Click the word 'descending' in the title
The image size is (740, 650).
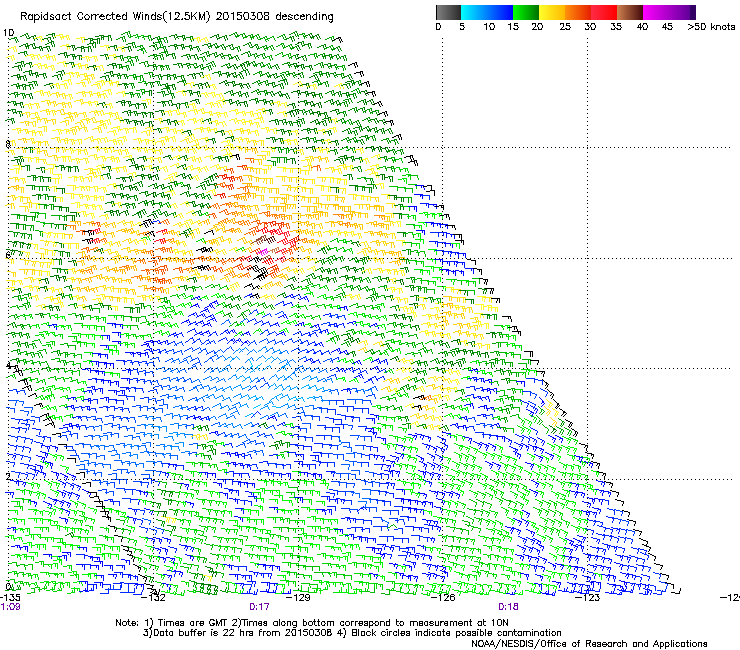click(304, 17)
